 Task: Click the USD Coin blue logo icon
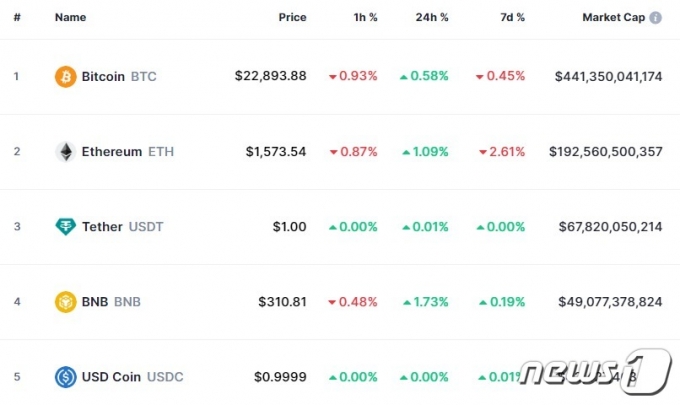point(65,377)
